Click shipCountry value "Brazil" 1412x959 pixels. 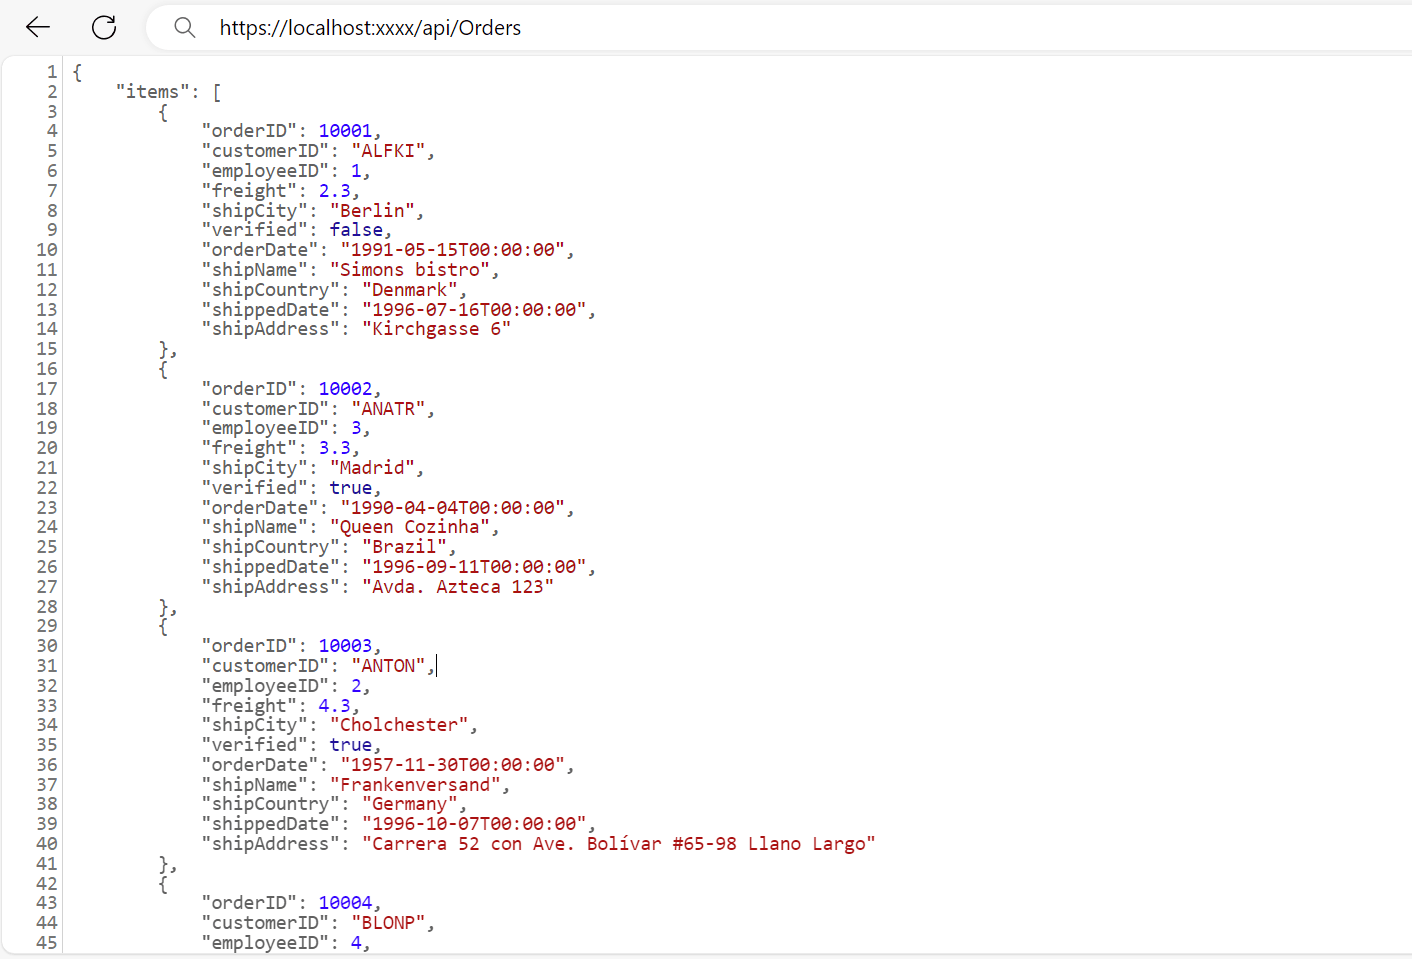404,547
